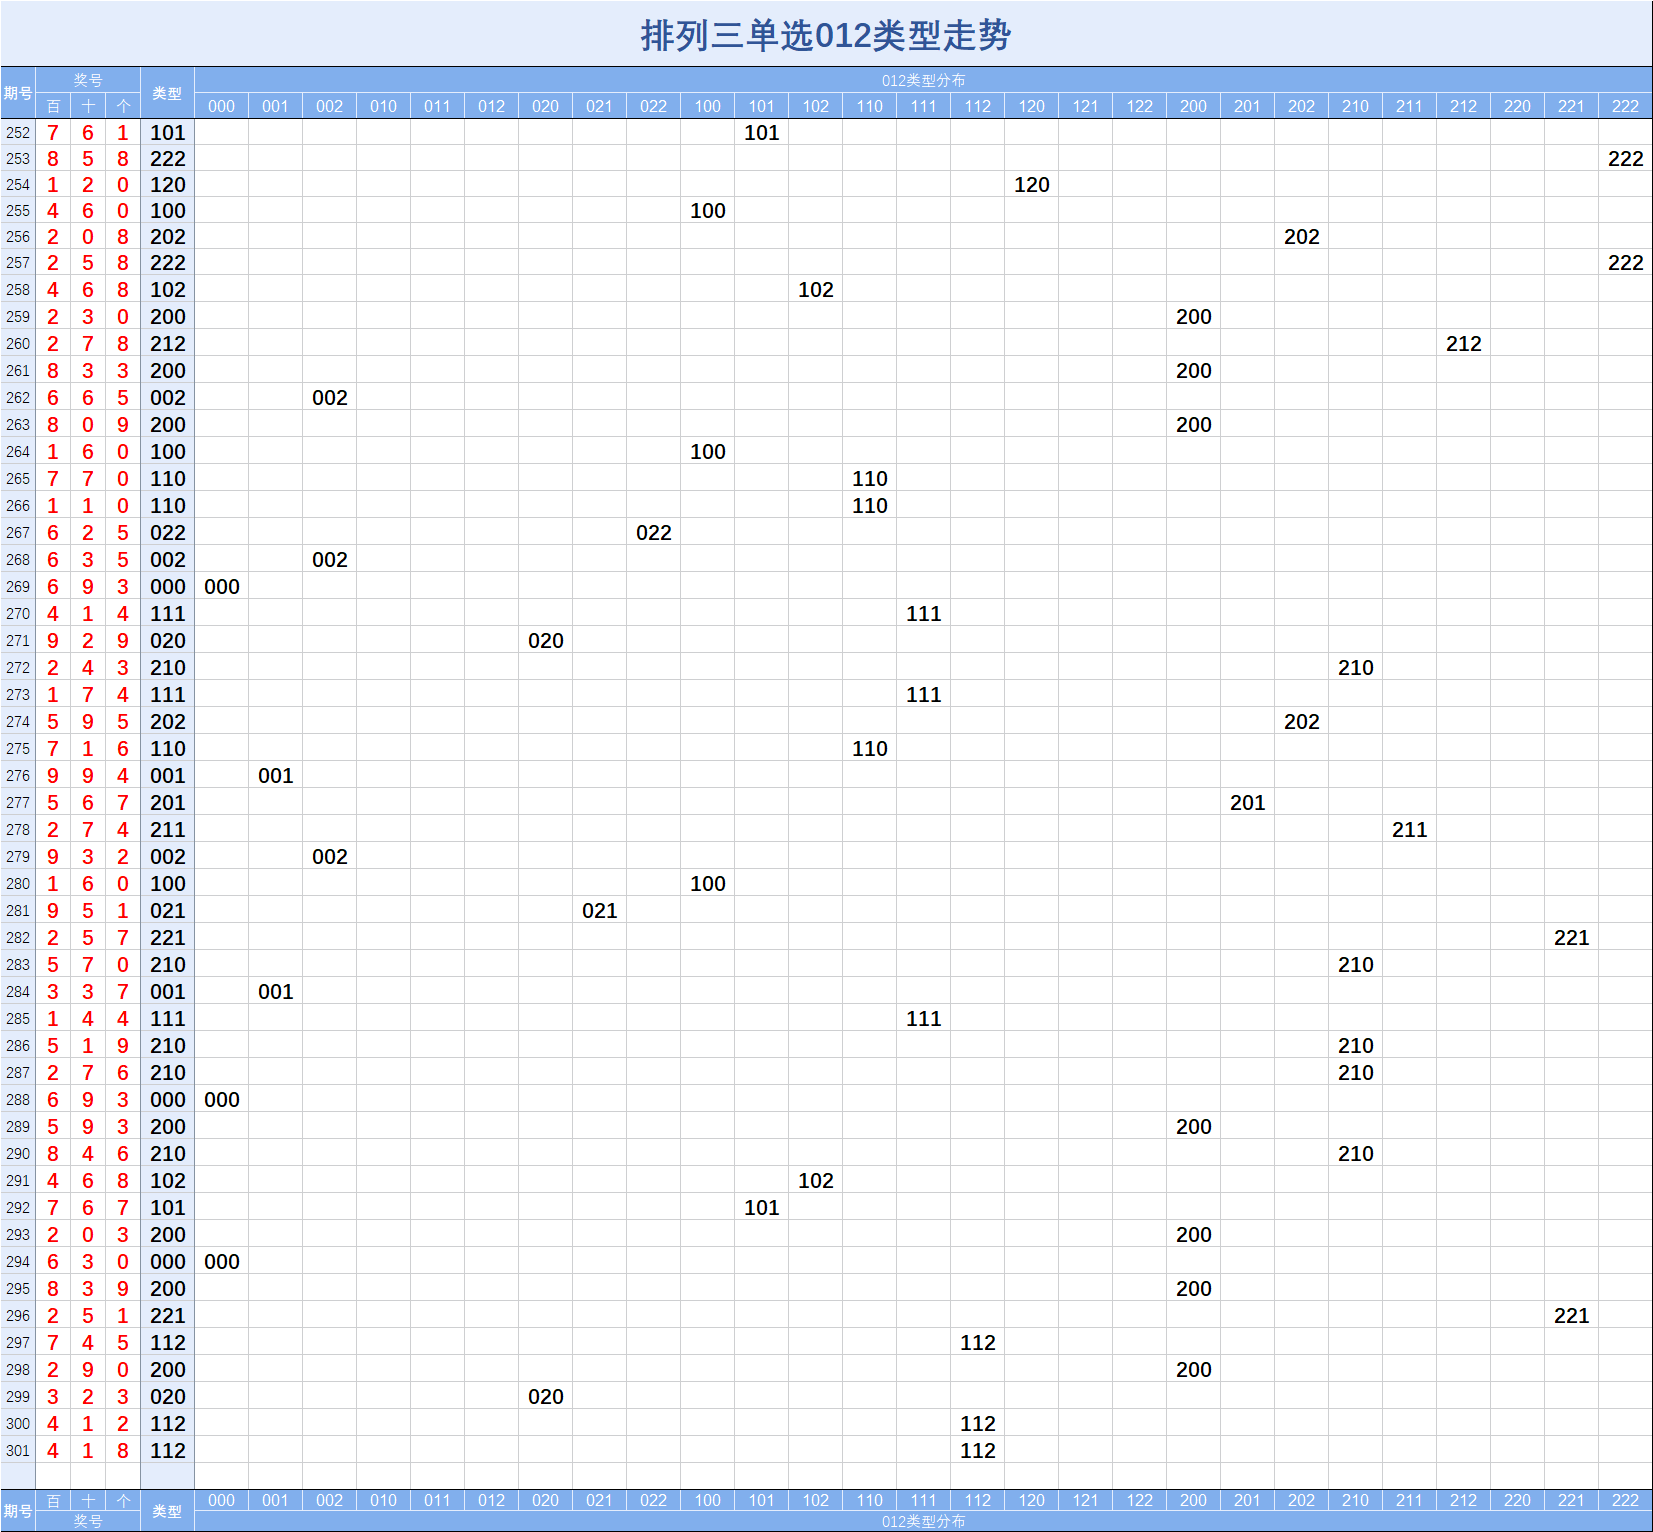1653x1532 pixels.
Task: Click the 100 marker in row 280
Action: pyautogui.click(x=708, y=884)
